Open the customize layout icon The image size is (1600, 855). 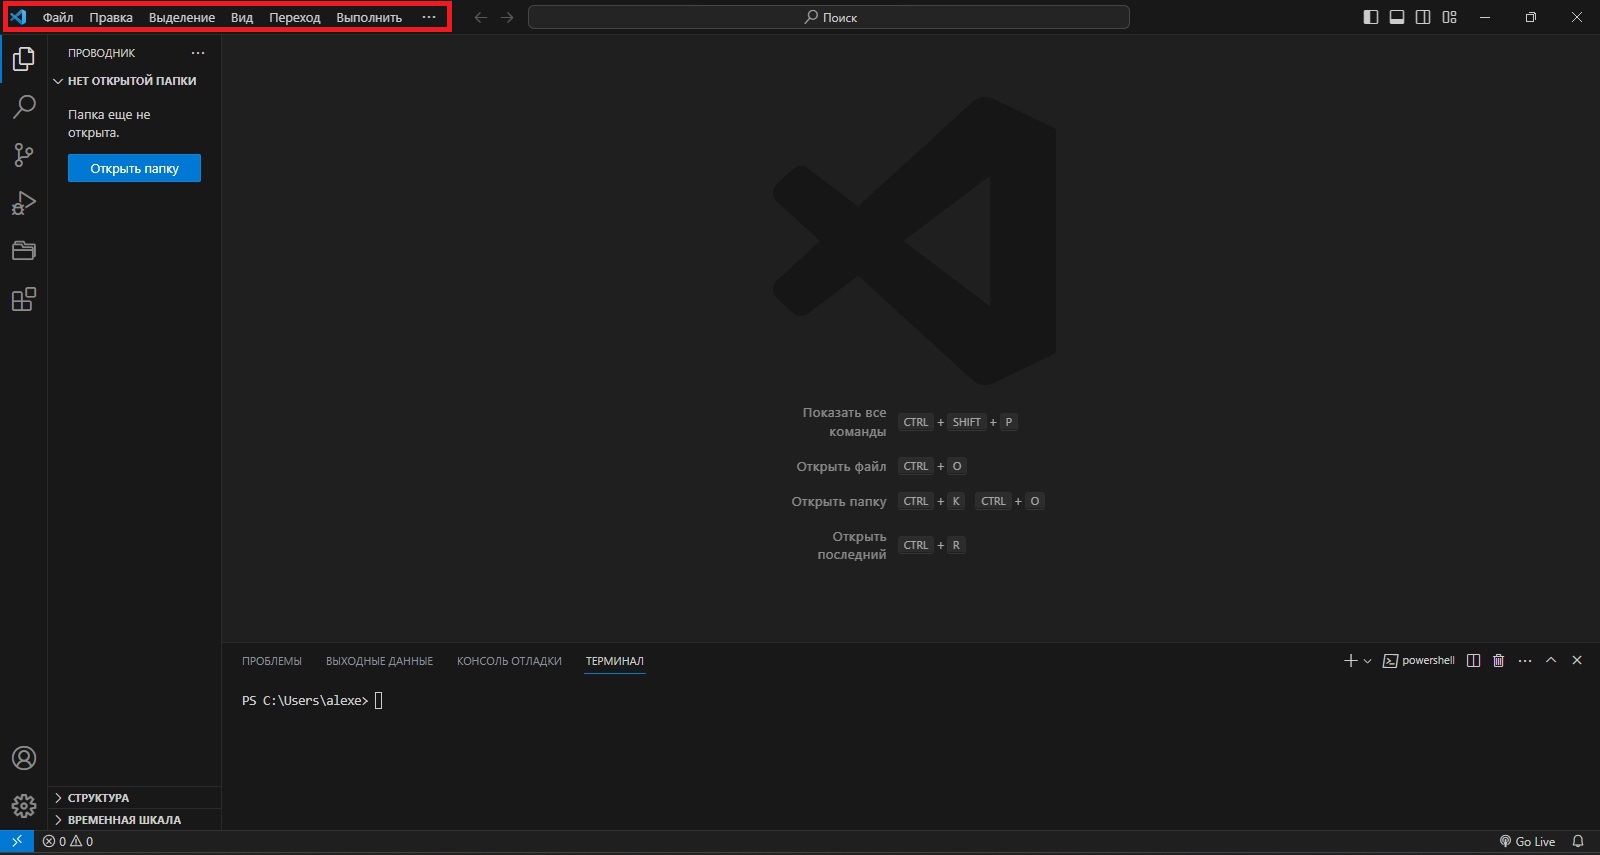[x=1449, y=17]
